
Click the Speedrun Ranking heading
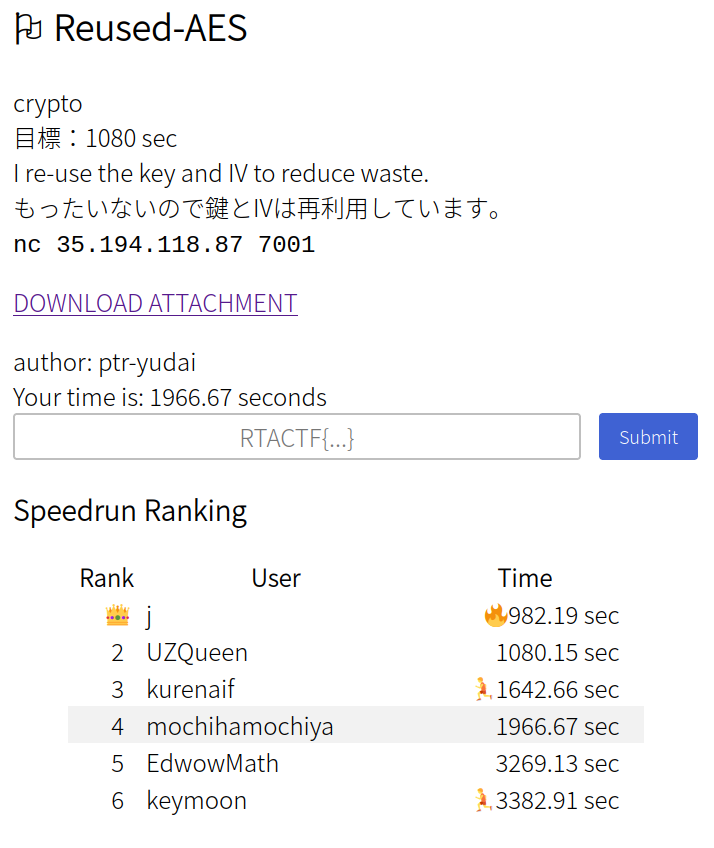pyautogui.click(x=130, y=511)
